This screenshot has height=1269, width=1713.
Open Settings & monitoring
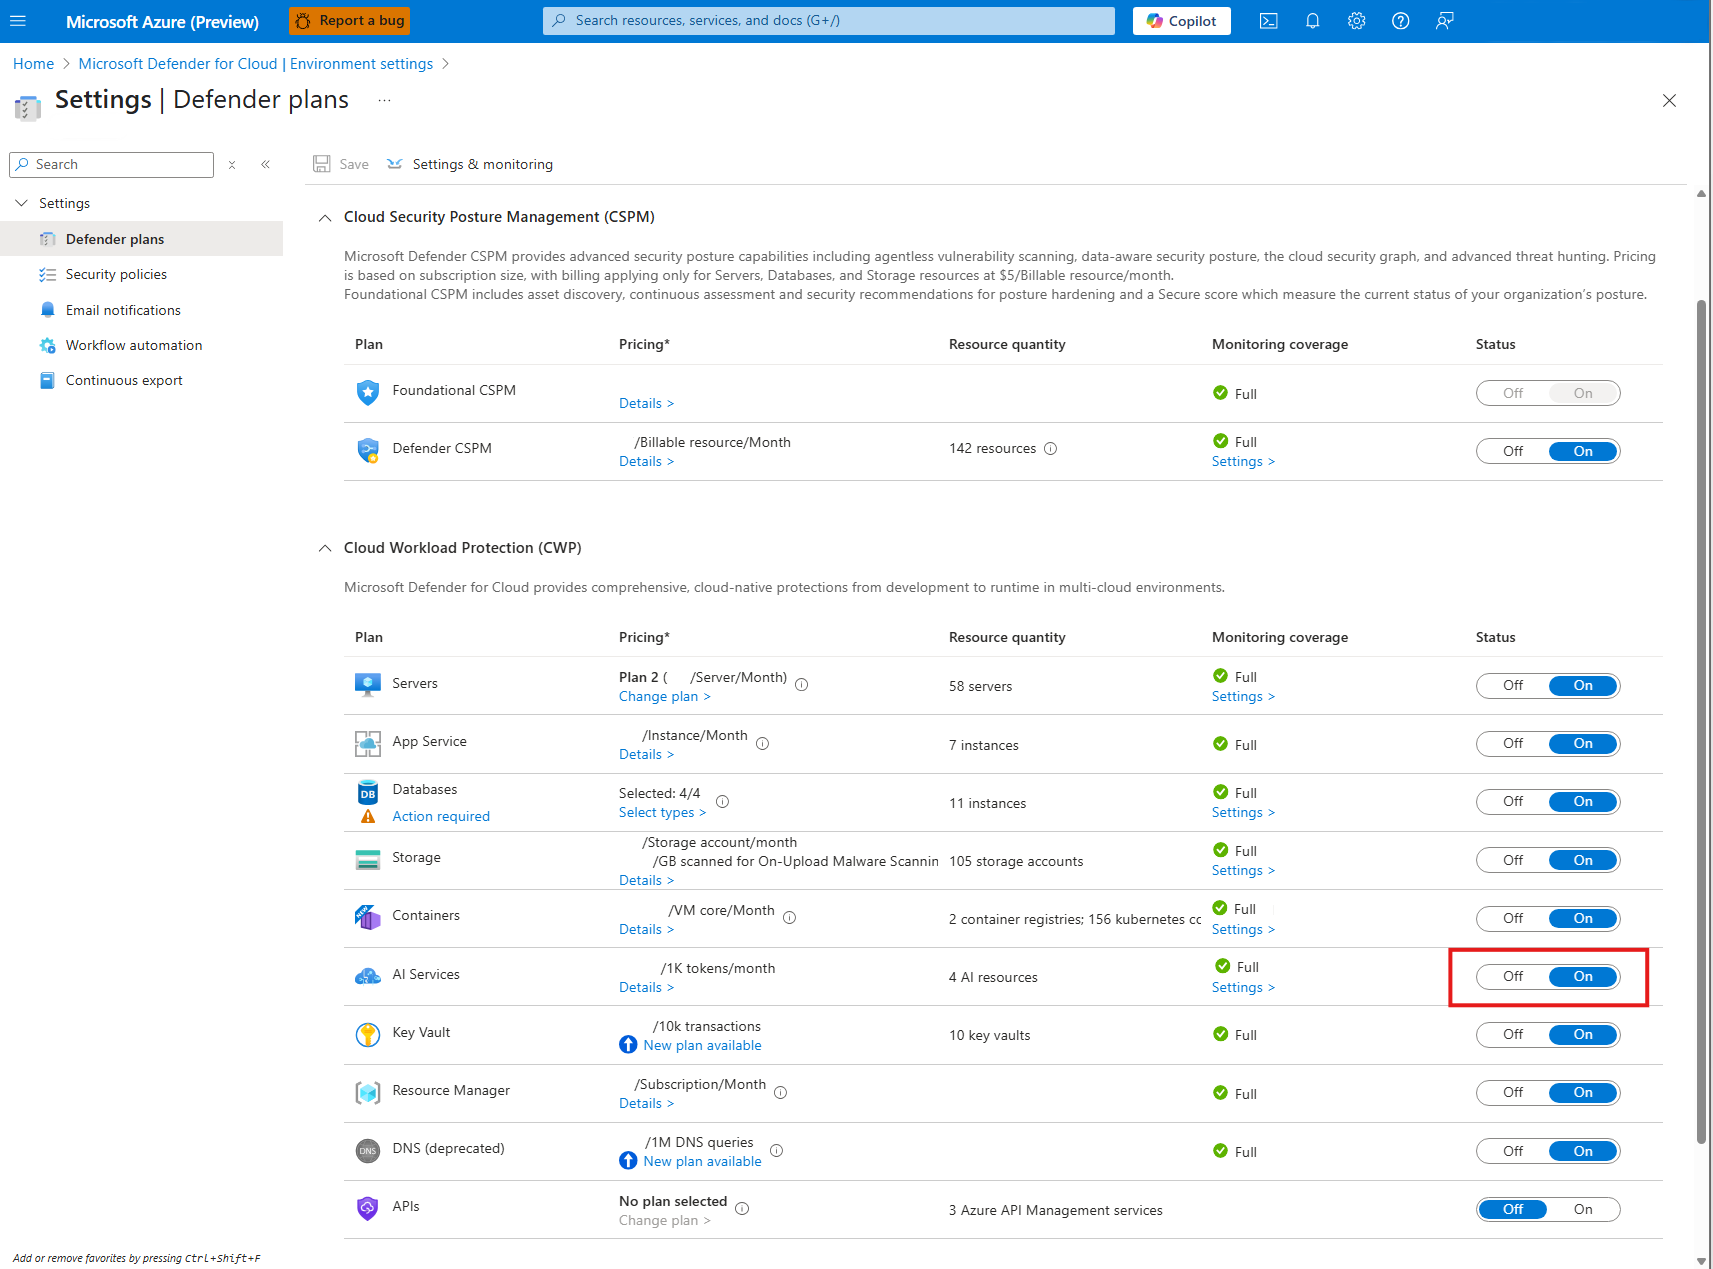click(x=470, y=164)
